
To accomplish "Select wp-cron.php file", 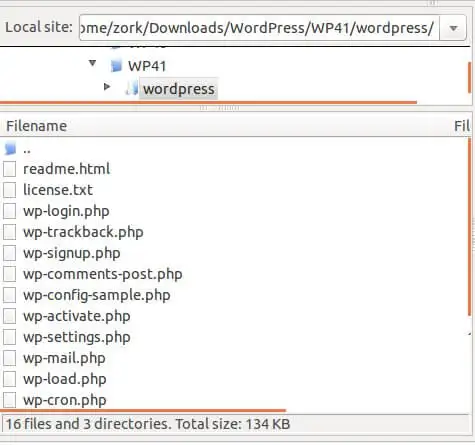I will point(65,400).
